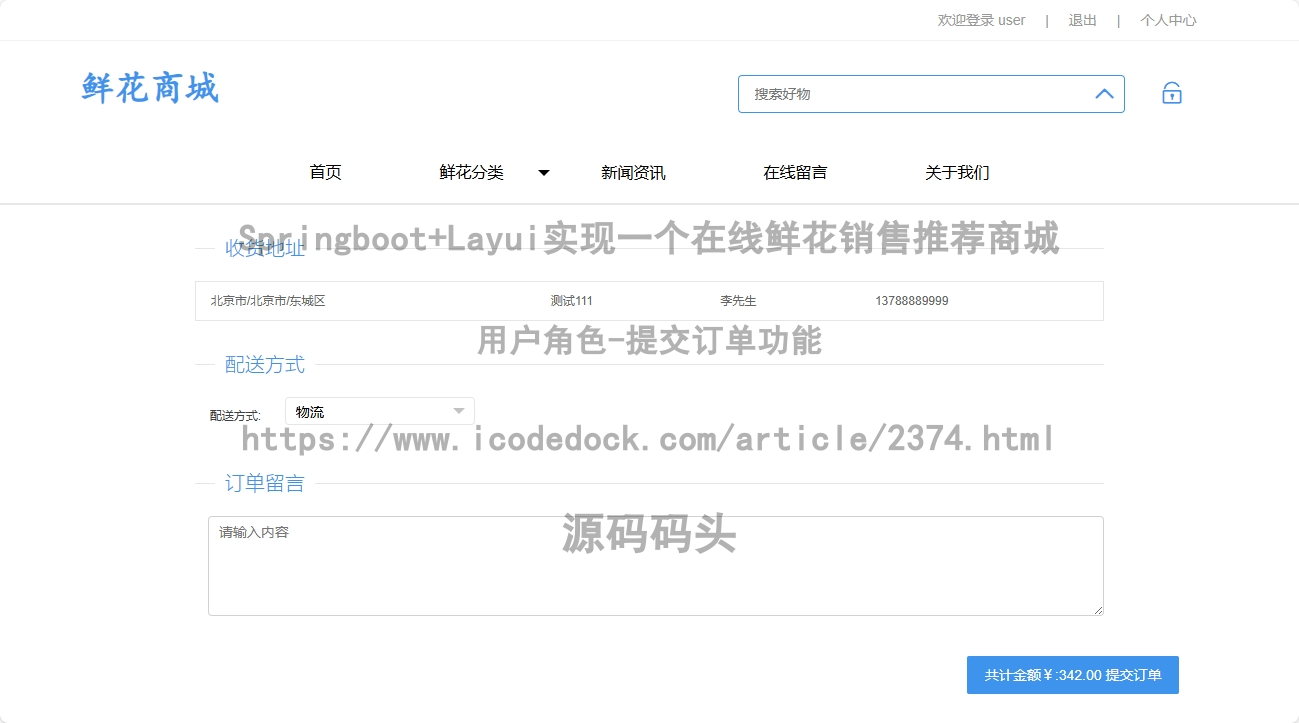Image resolution: width=1299 pixels, height=723 pixels.
Task: Open the 新闻资讯 nav item
Action: click(633, 173)
